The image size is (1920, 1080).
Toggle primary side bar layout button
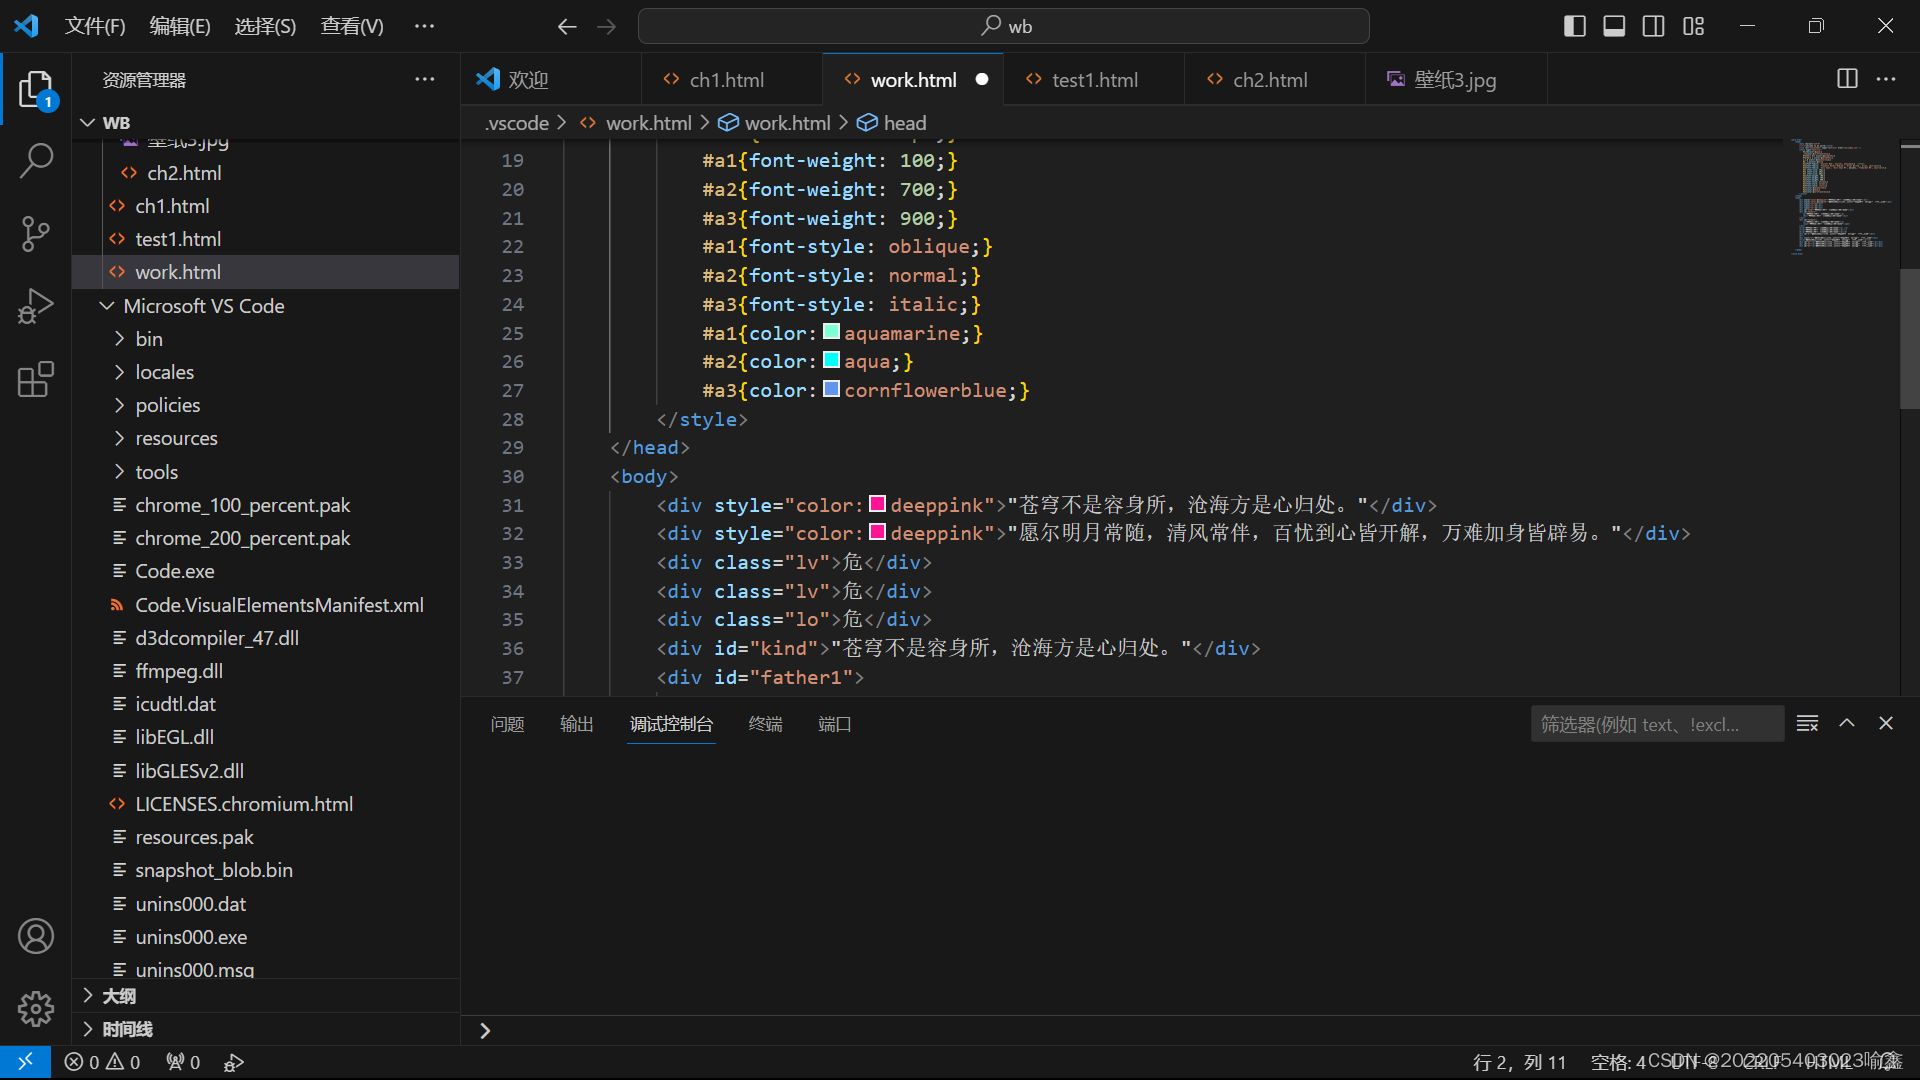point(1574,26)
